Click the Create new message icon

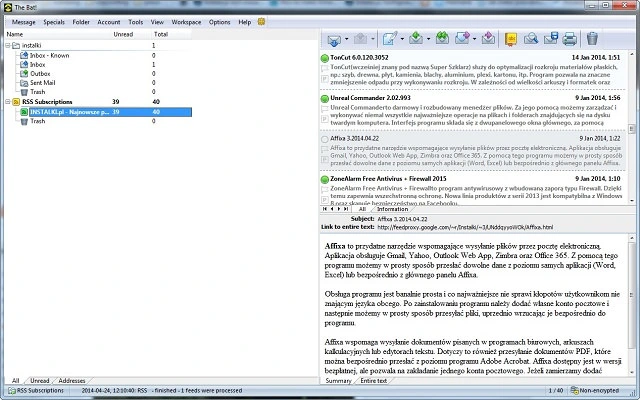(x=390, y=39)
